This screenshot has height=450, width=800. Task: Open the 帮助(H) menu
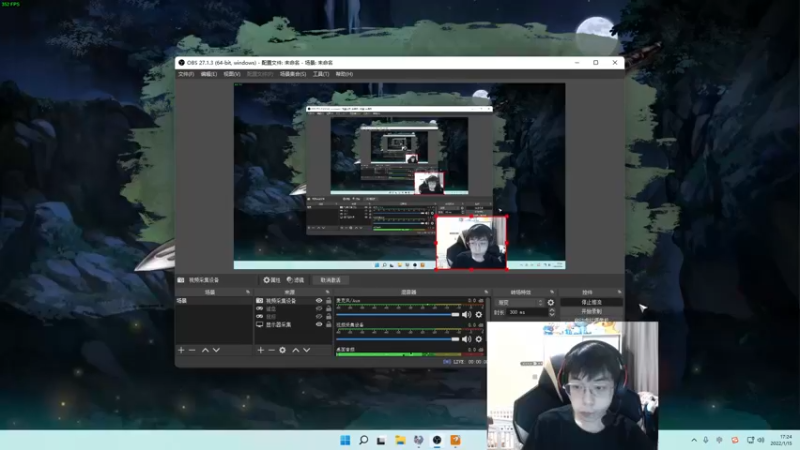pos(344,74)
